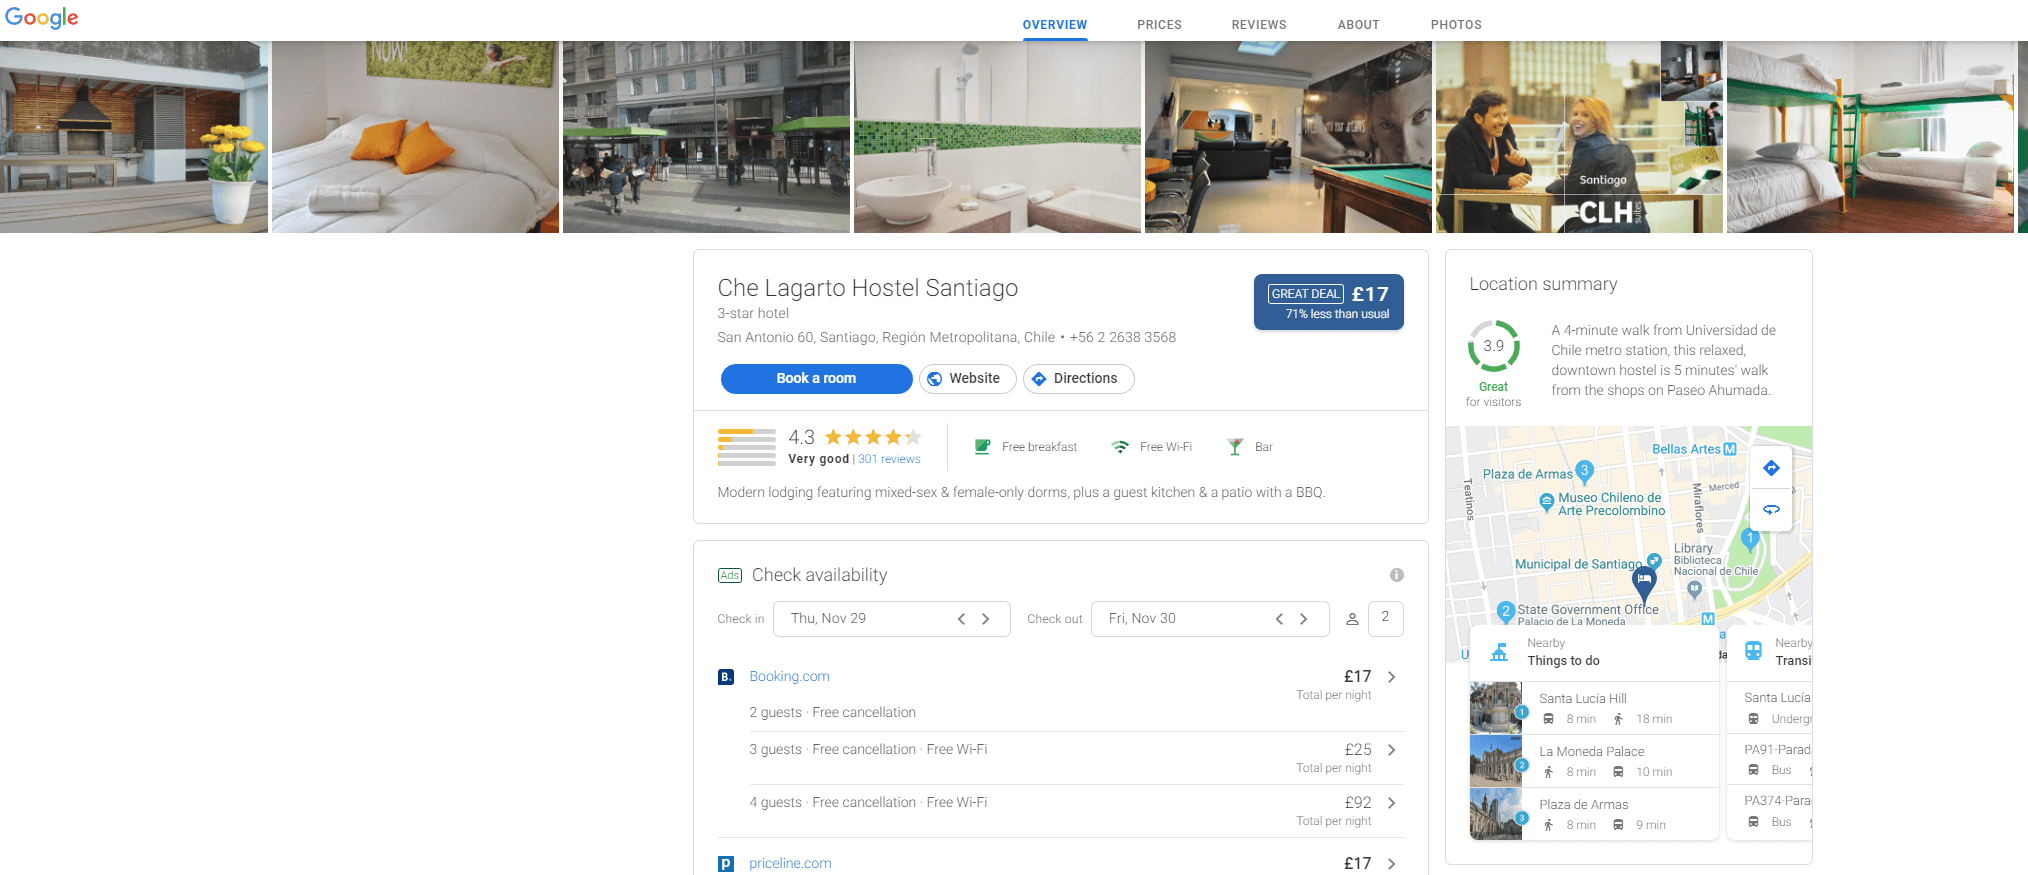Expand the 3 guests £25 offer chevron
The image size is (2028, 875).
point(1391,750)
